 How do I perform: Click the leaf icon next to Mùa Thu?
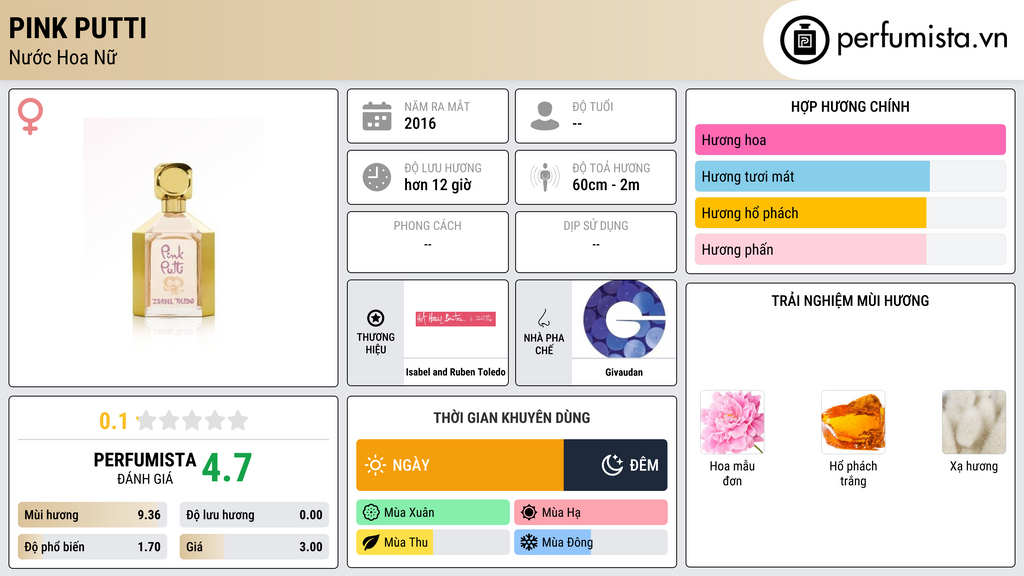pos(371,542)
